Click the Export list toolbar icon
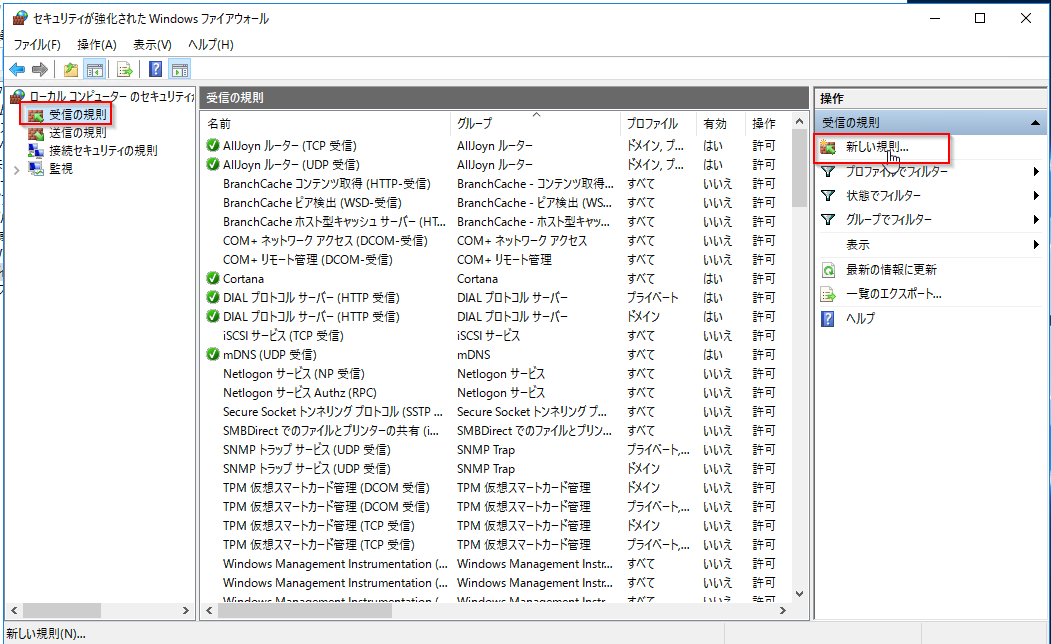The image size is (1051, 644). [125, 69]
